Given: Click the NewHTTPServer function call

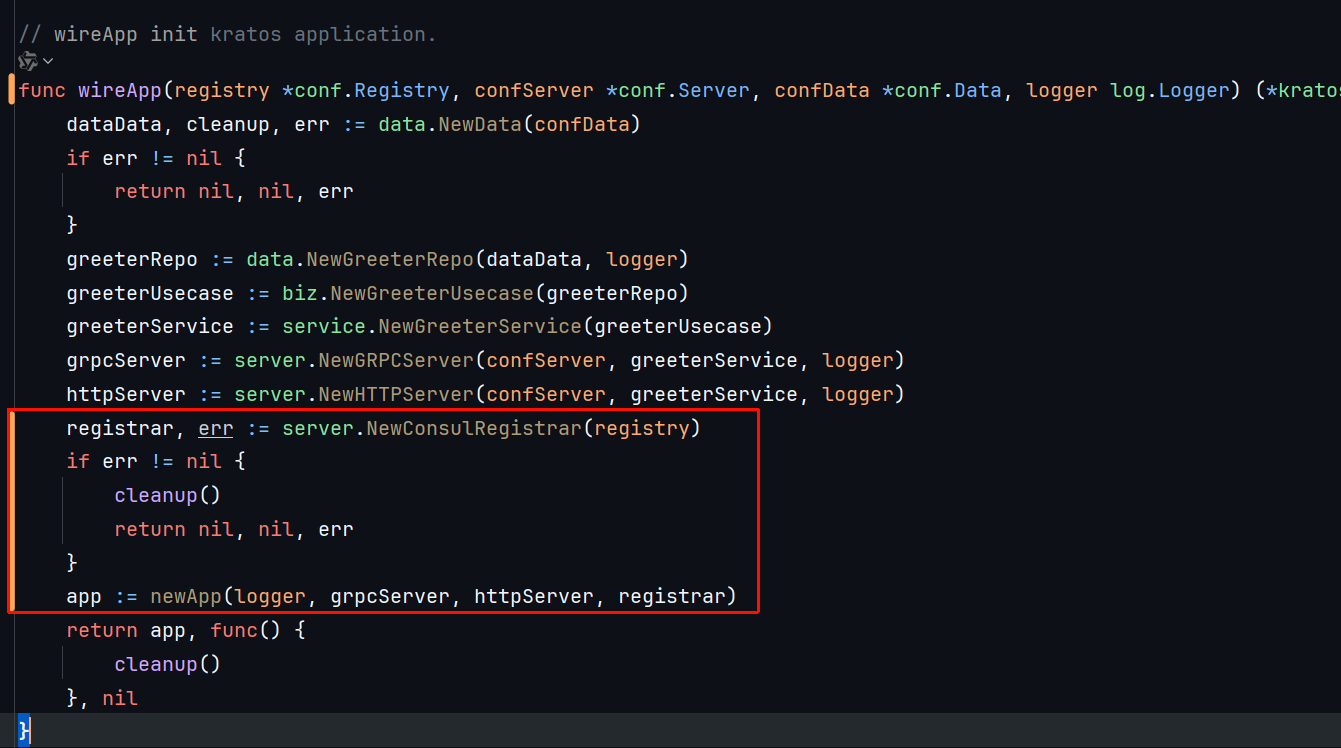Looking at the screenshot, I should point(396,395).
